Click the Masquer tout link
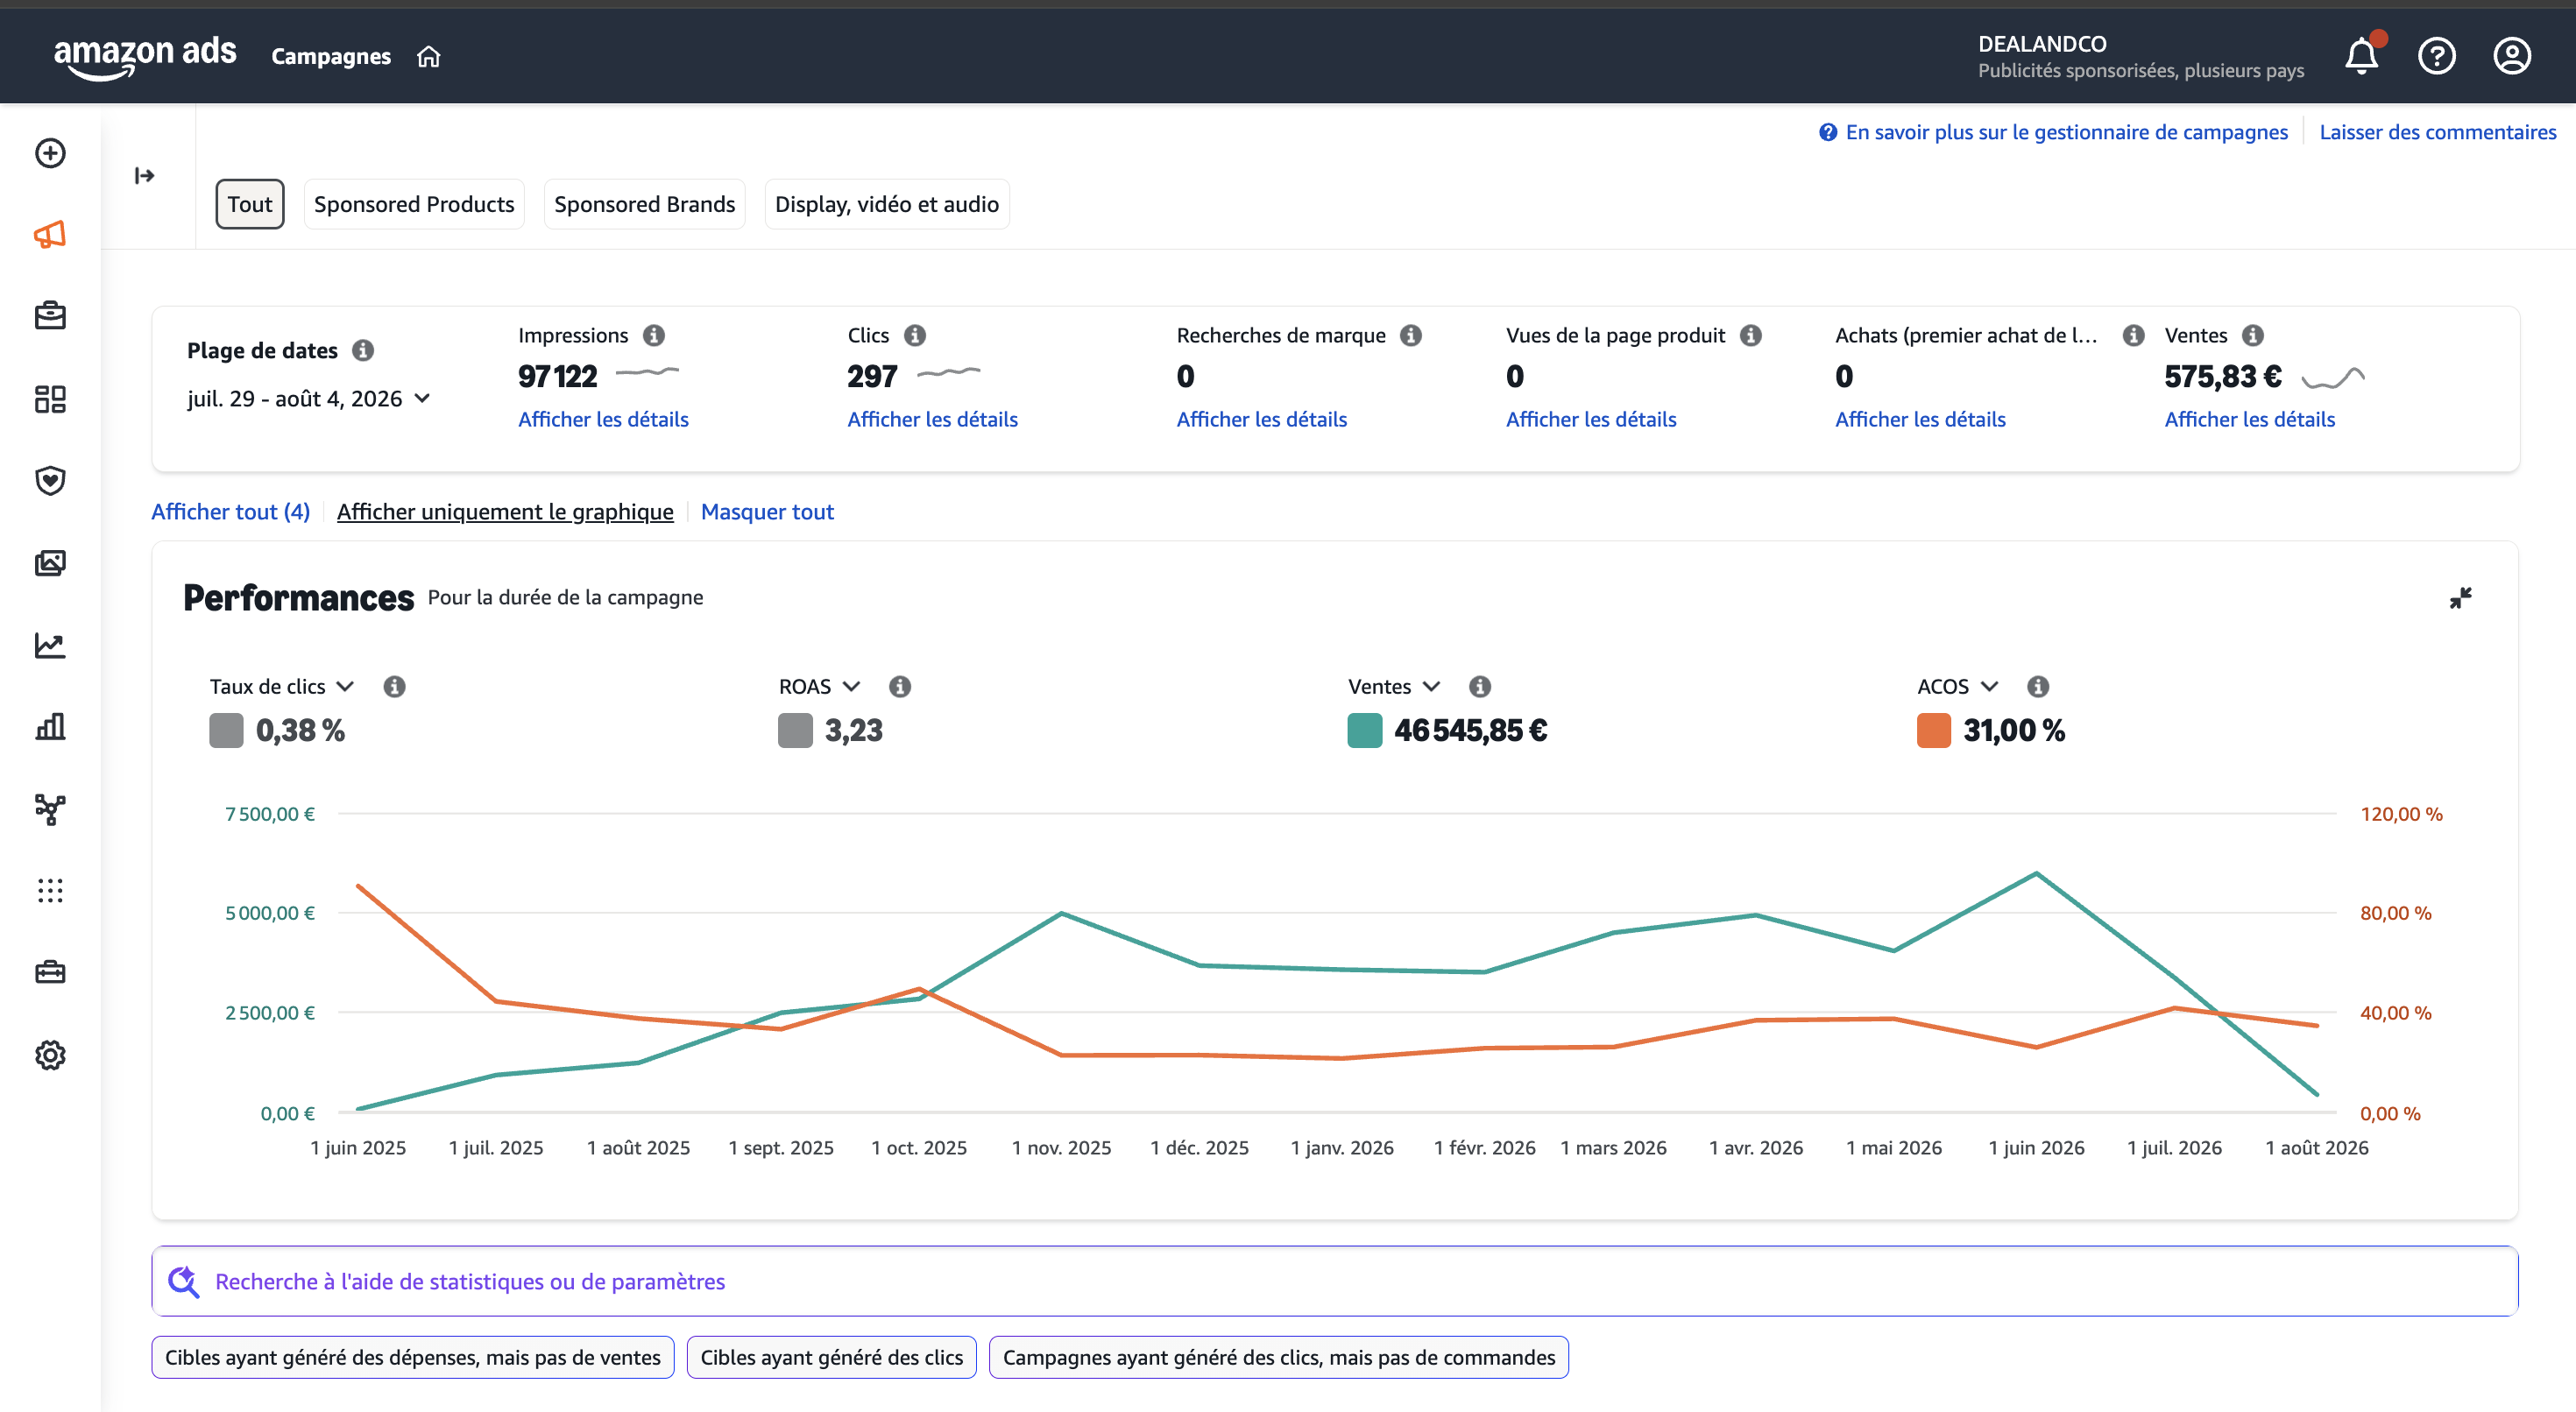Viewport: 2576px width, 1412px height. pos(767,511)
